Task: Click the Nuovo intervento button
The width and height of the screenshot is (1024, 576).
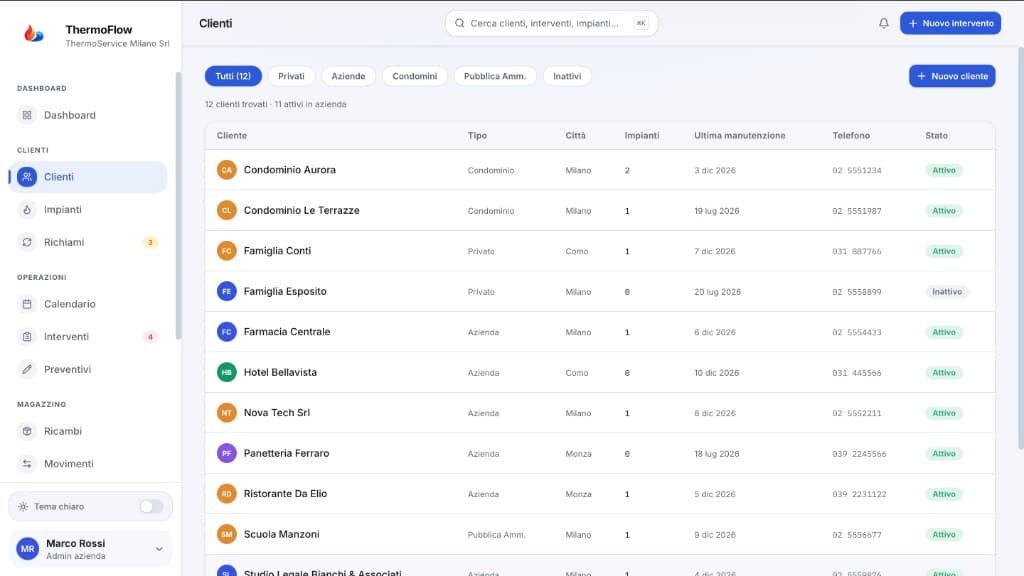Action: pos(950,23)
